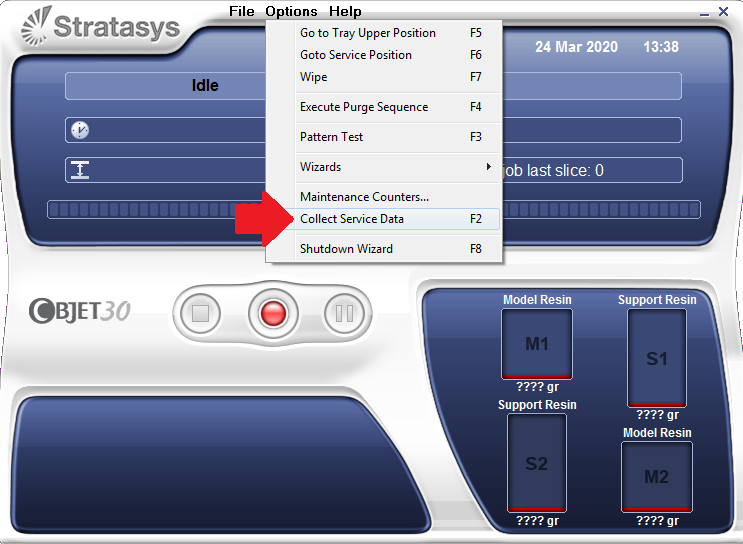Select the S1 support resin cartridge

point(657,358)
